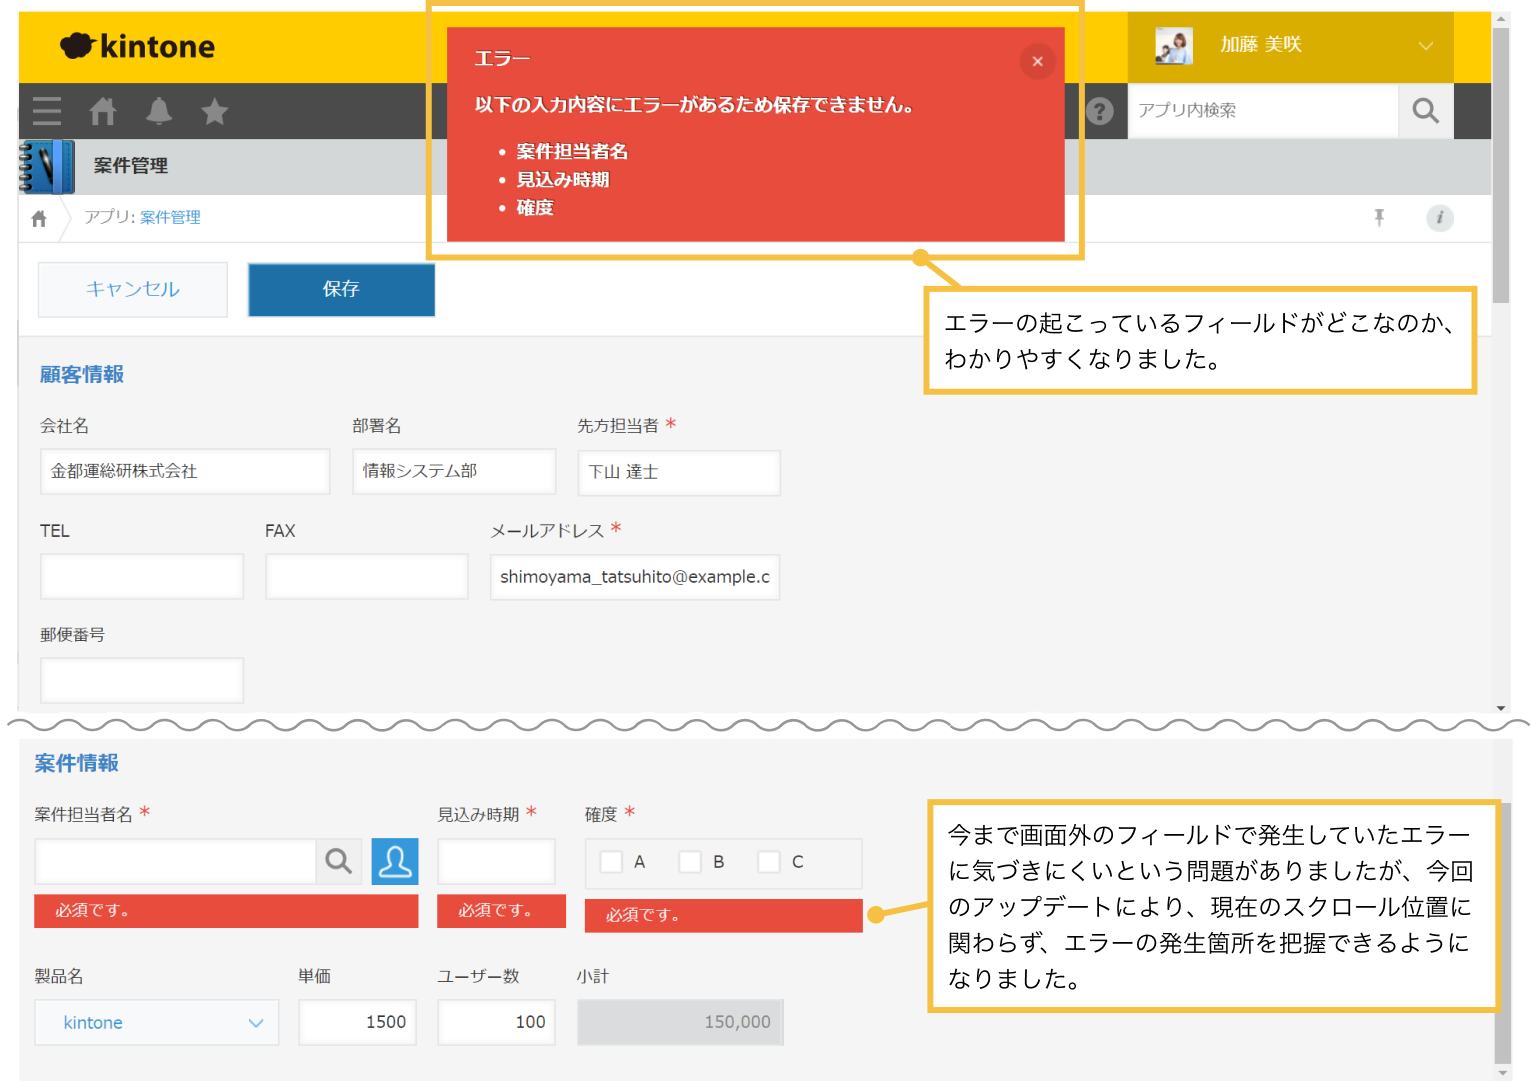
Task: Dismiss the error dialog with the × button
Action: click(x=1037, y=61)
